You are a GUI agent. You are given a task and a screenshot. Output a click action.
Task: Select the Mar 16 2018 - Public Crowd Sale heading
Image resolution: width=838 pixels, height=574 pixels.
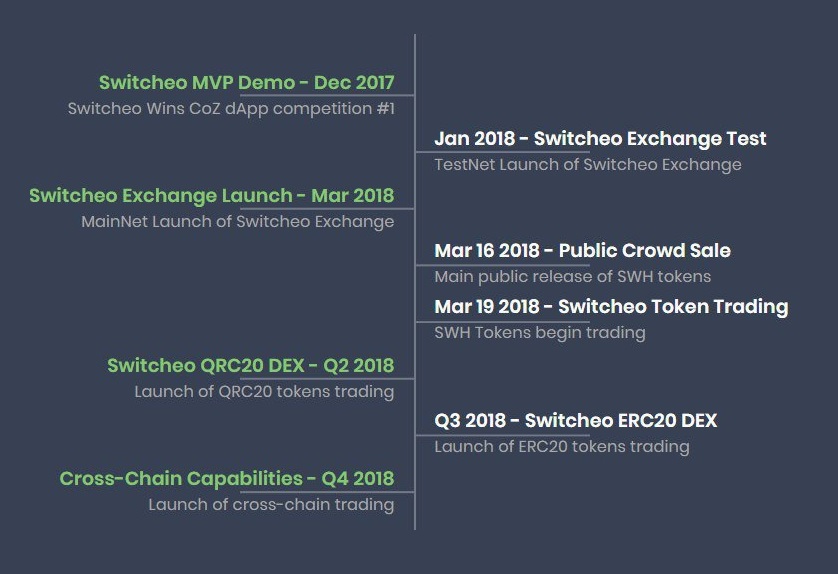click(583, 251)
